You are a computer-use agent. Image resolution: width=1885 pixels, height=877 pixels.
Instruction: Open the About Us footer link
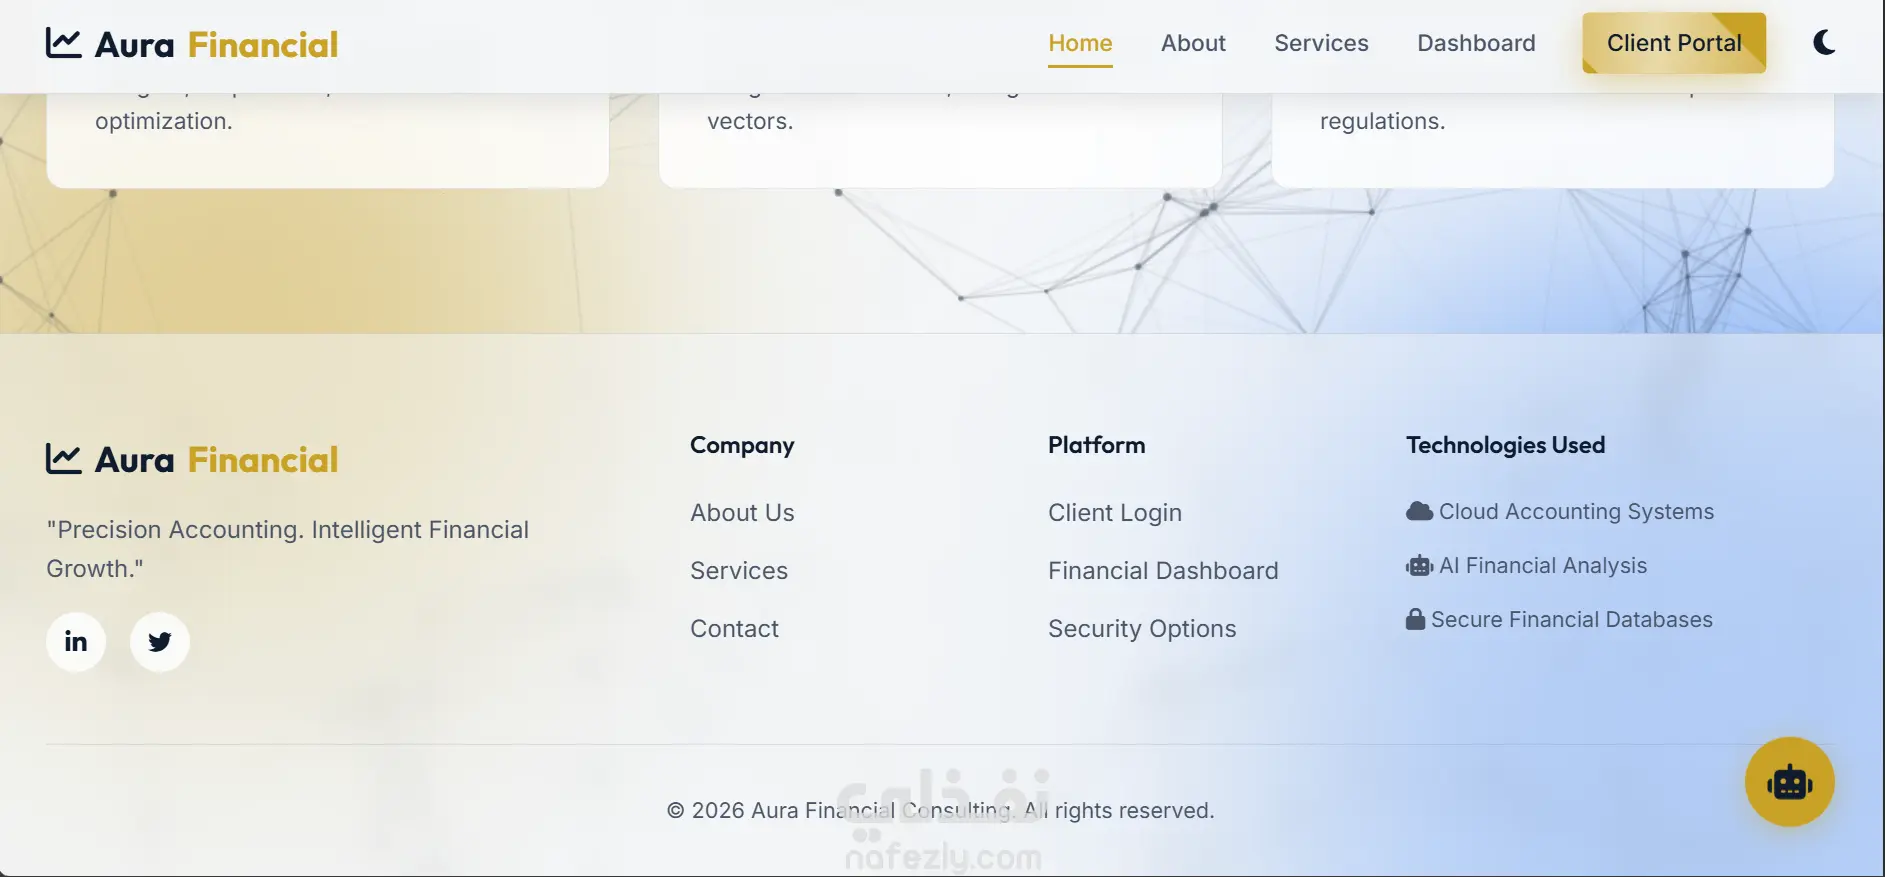pos(742,513)
